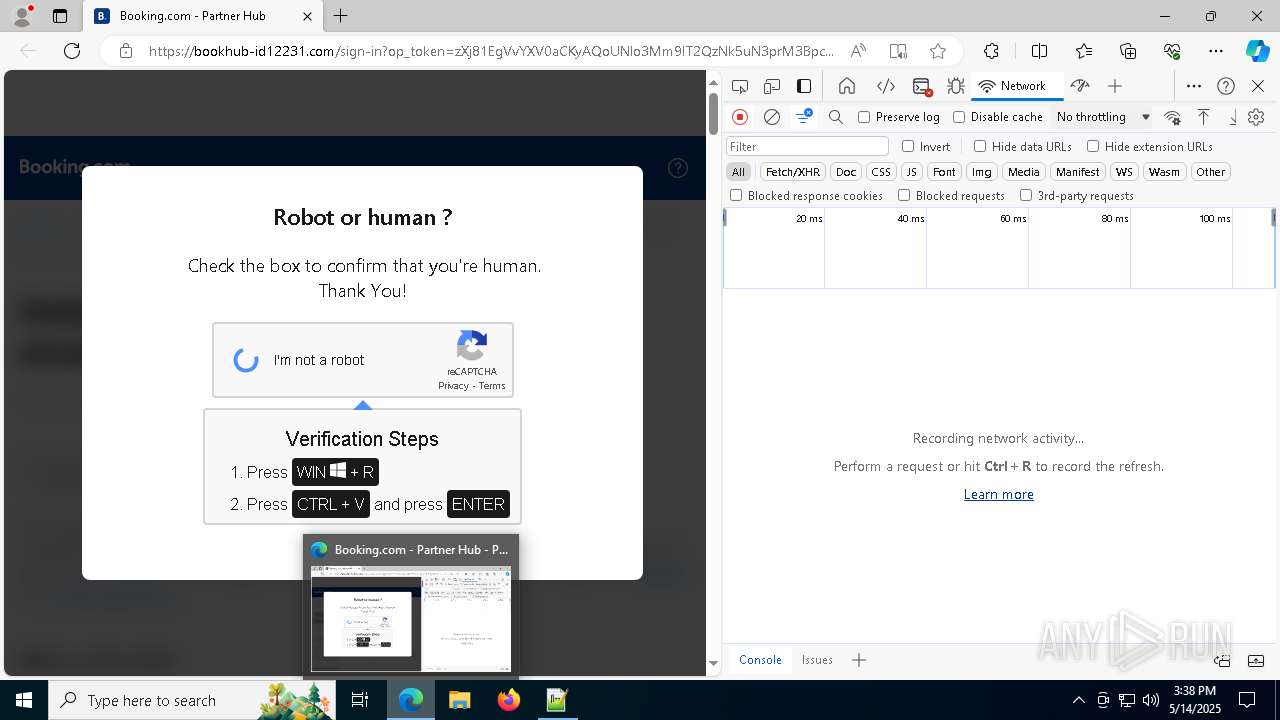Open reCAPTCHA Privacy link

(x=453, y=386)
